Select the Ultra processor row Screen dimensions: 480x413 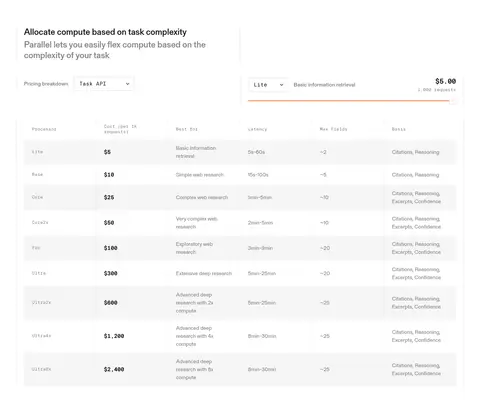point(240,273)
